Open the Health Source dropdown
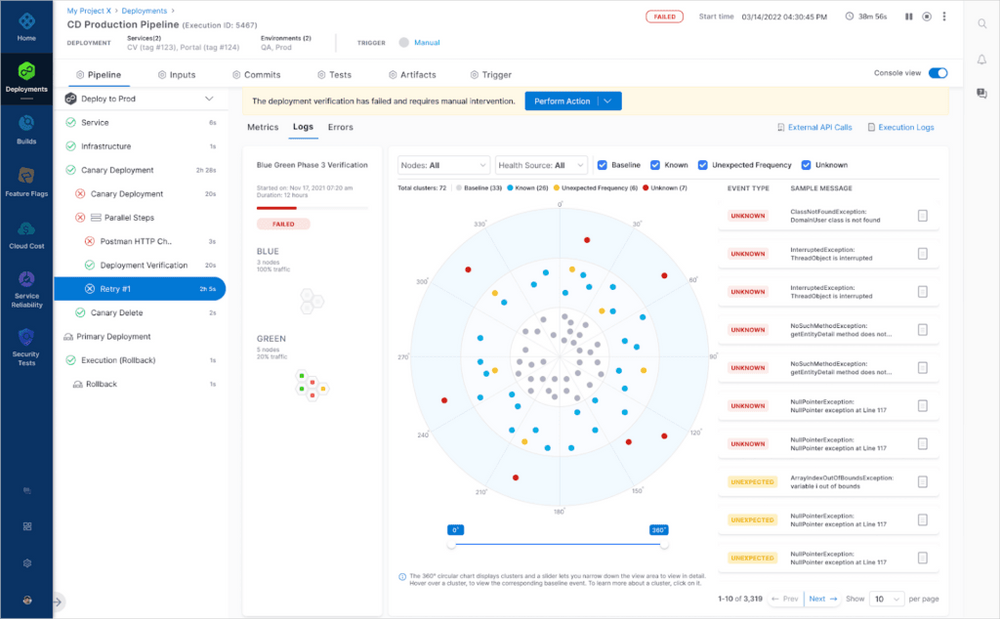 [x=541, y=165]
